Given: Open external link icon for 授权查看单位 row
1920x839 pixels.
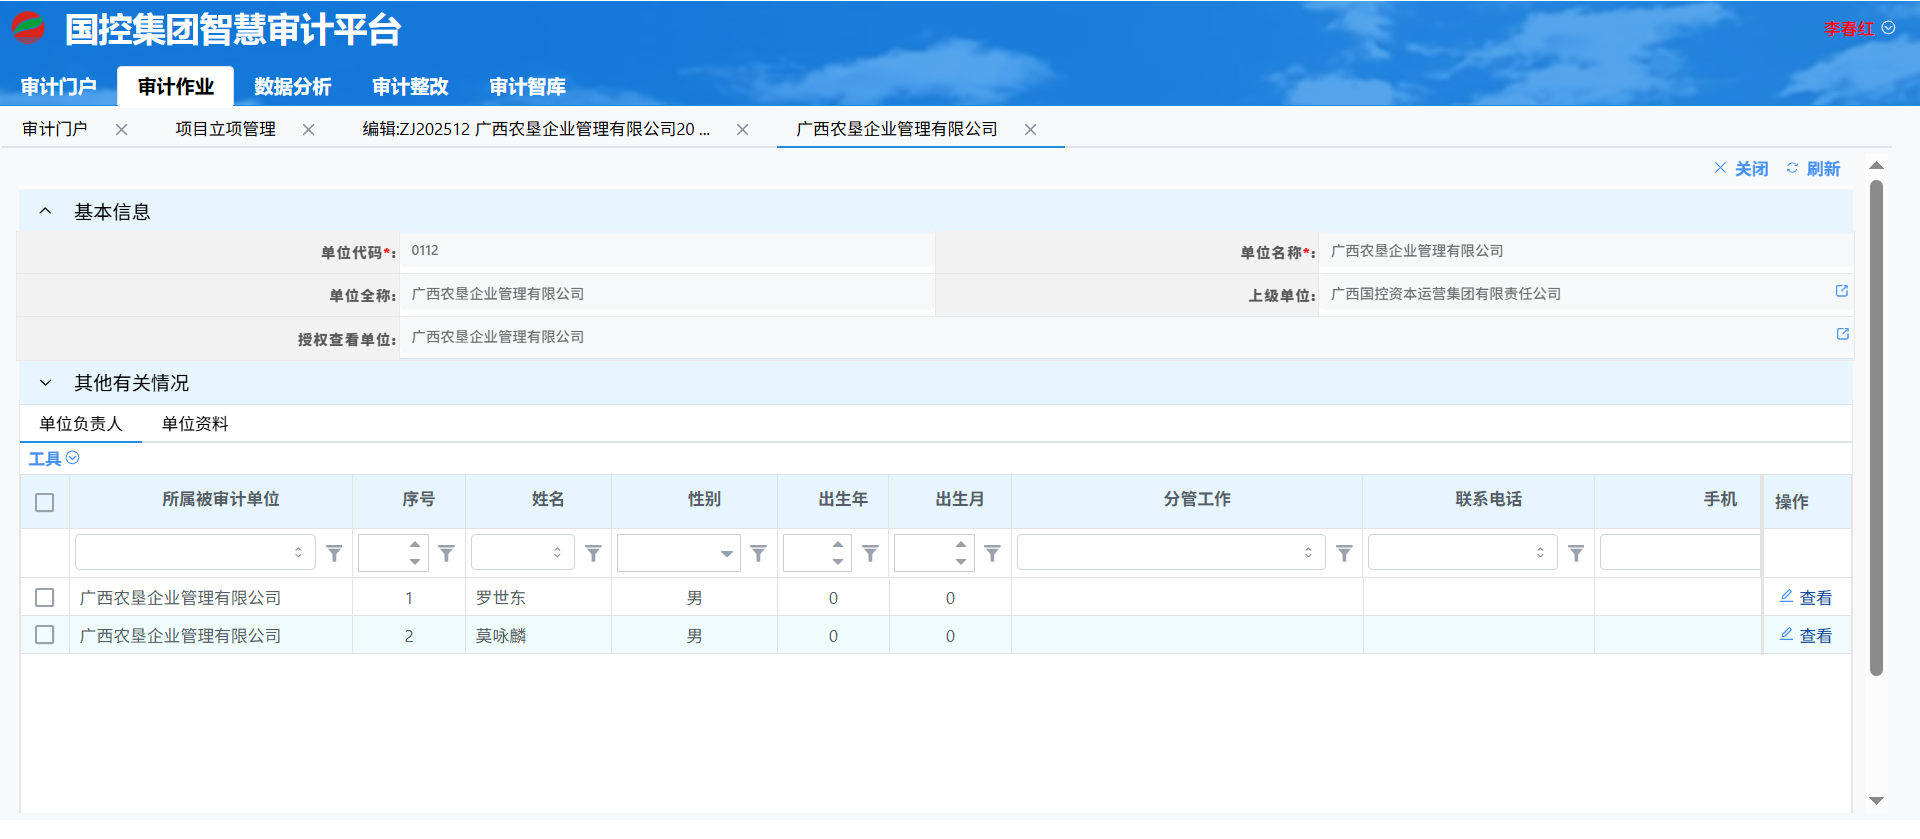Looking at the screenshot, I should coord(1841,334).
